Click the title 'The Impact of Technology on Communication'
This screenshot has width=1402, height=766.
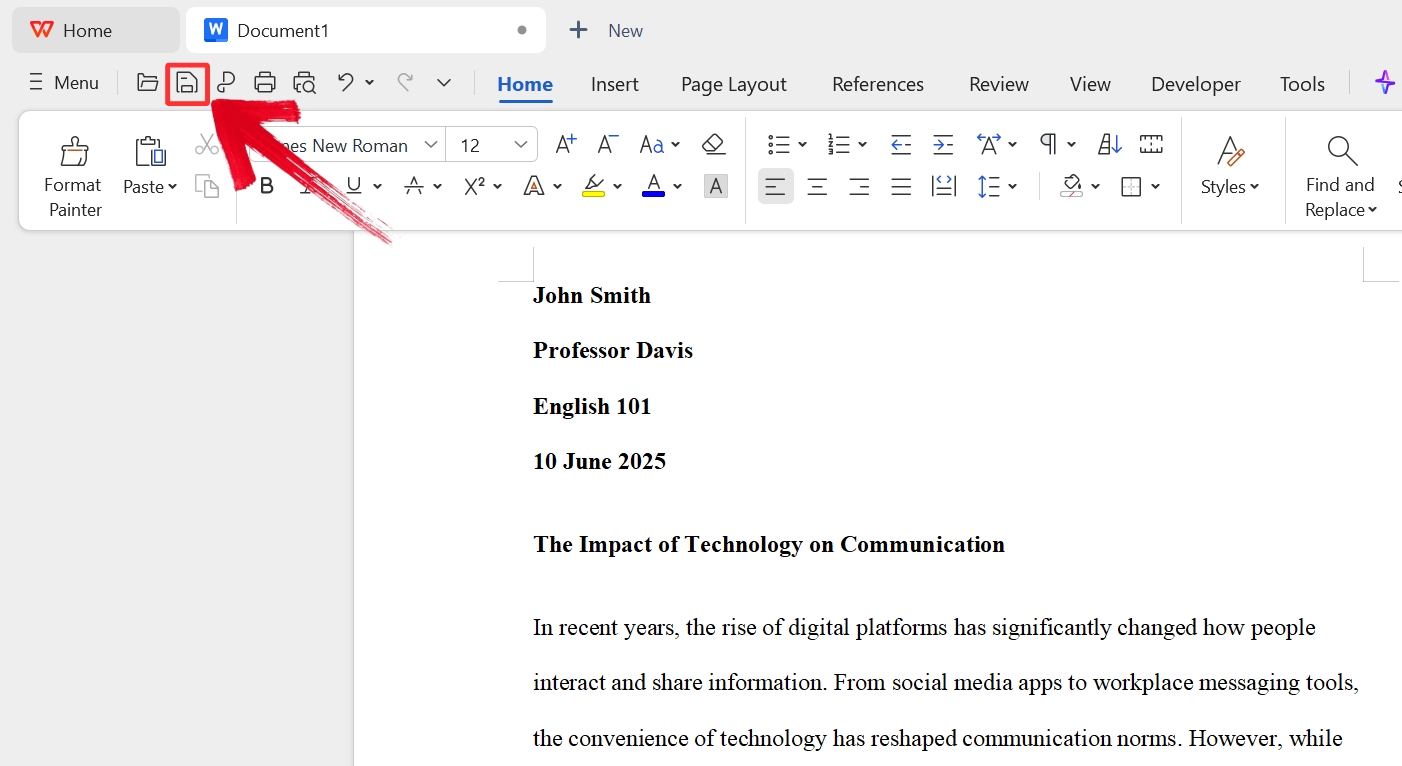click(769, 544)
